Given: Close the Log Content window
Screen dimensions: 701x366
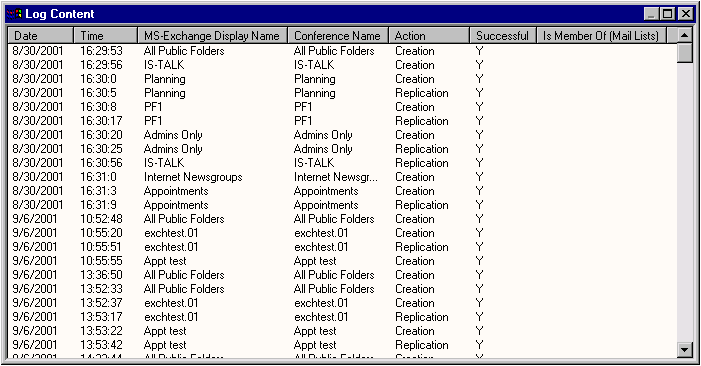Looking at the screenshot, I should coord(685,14).
